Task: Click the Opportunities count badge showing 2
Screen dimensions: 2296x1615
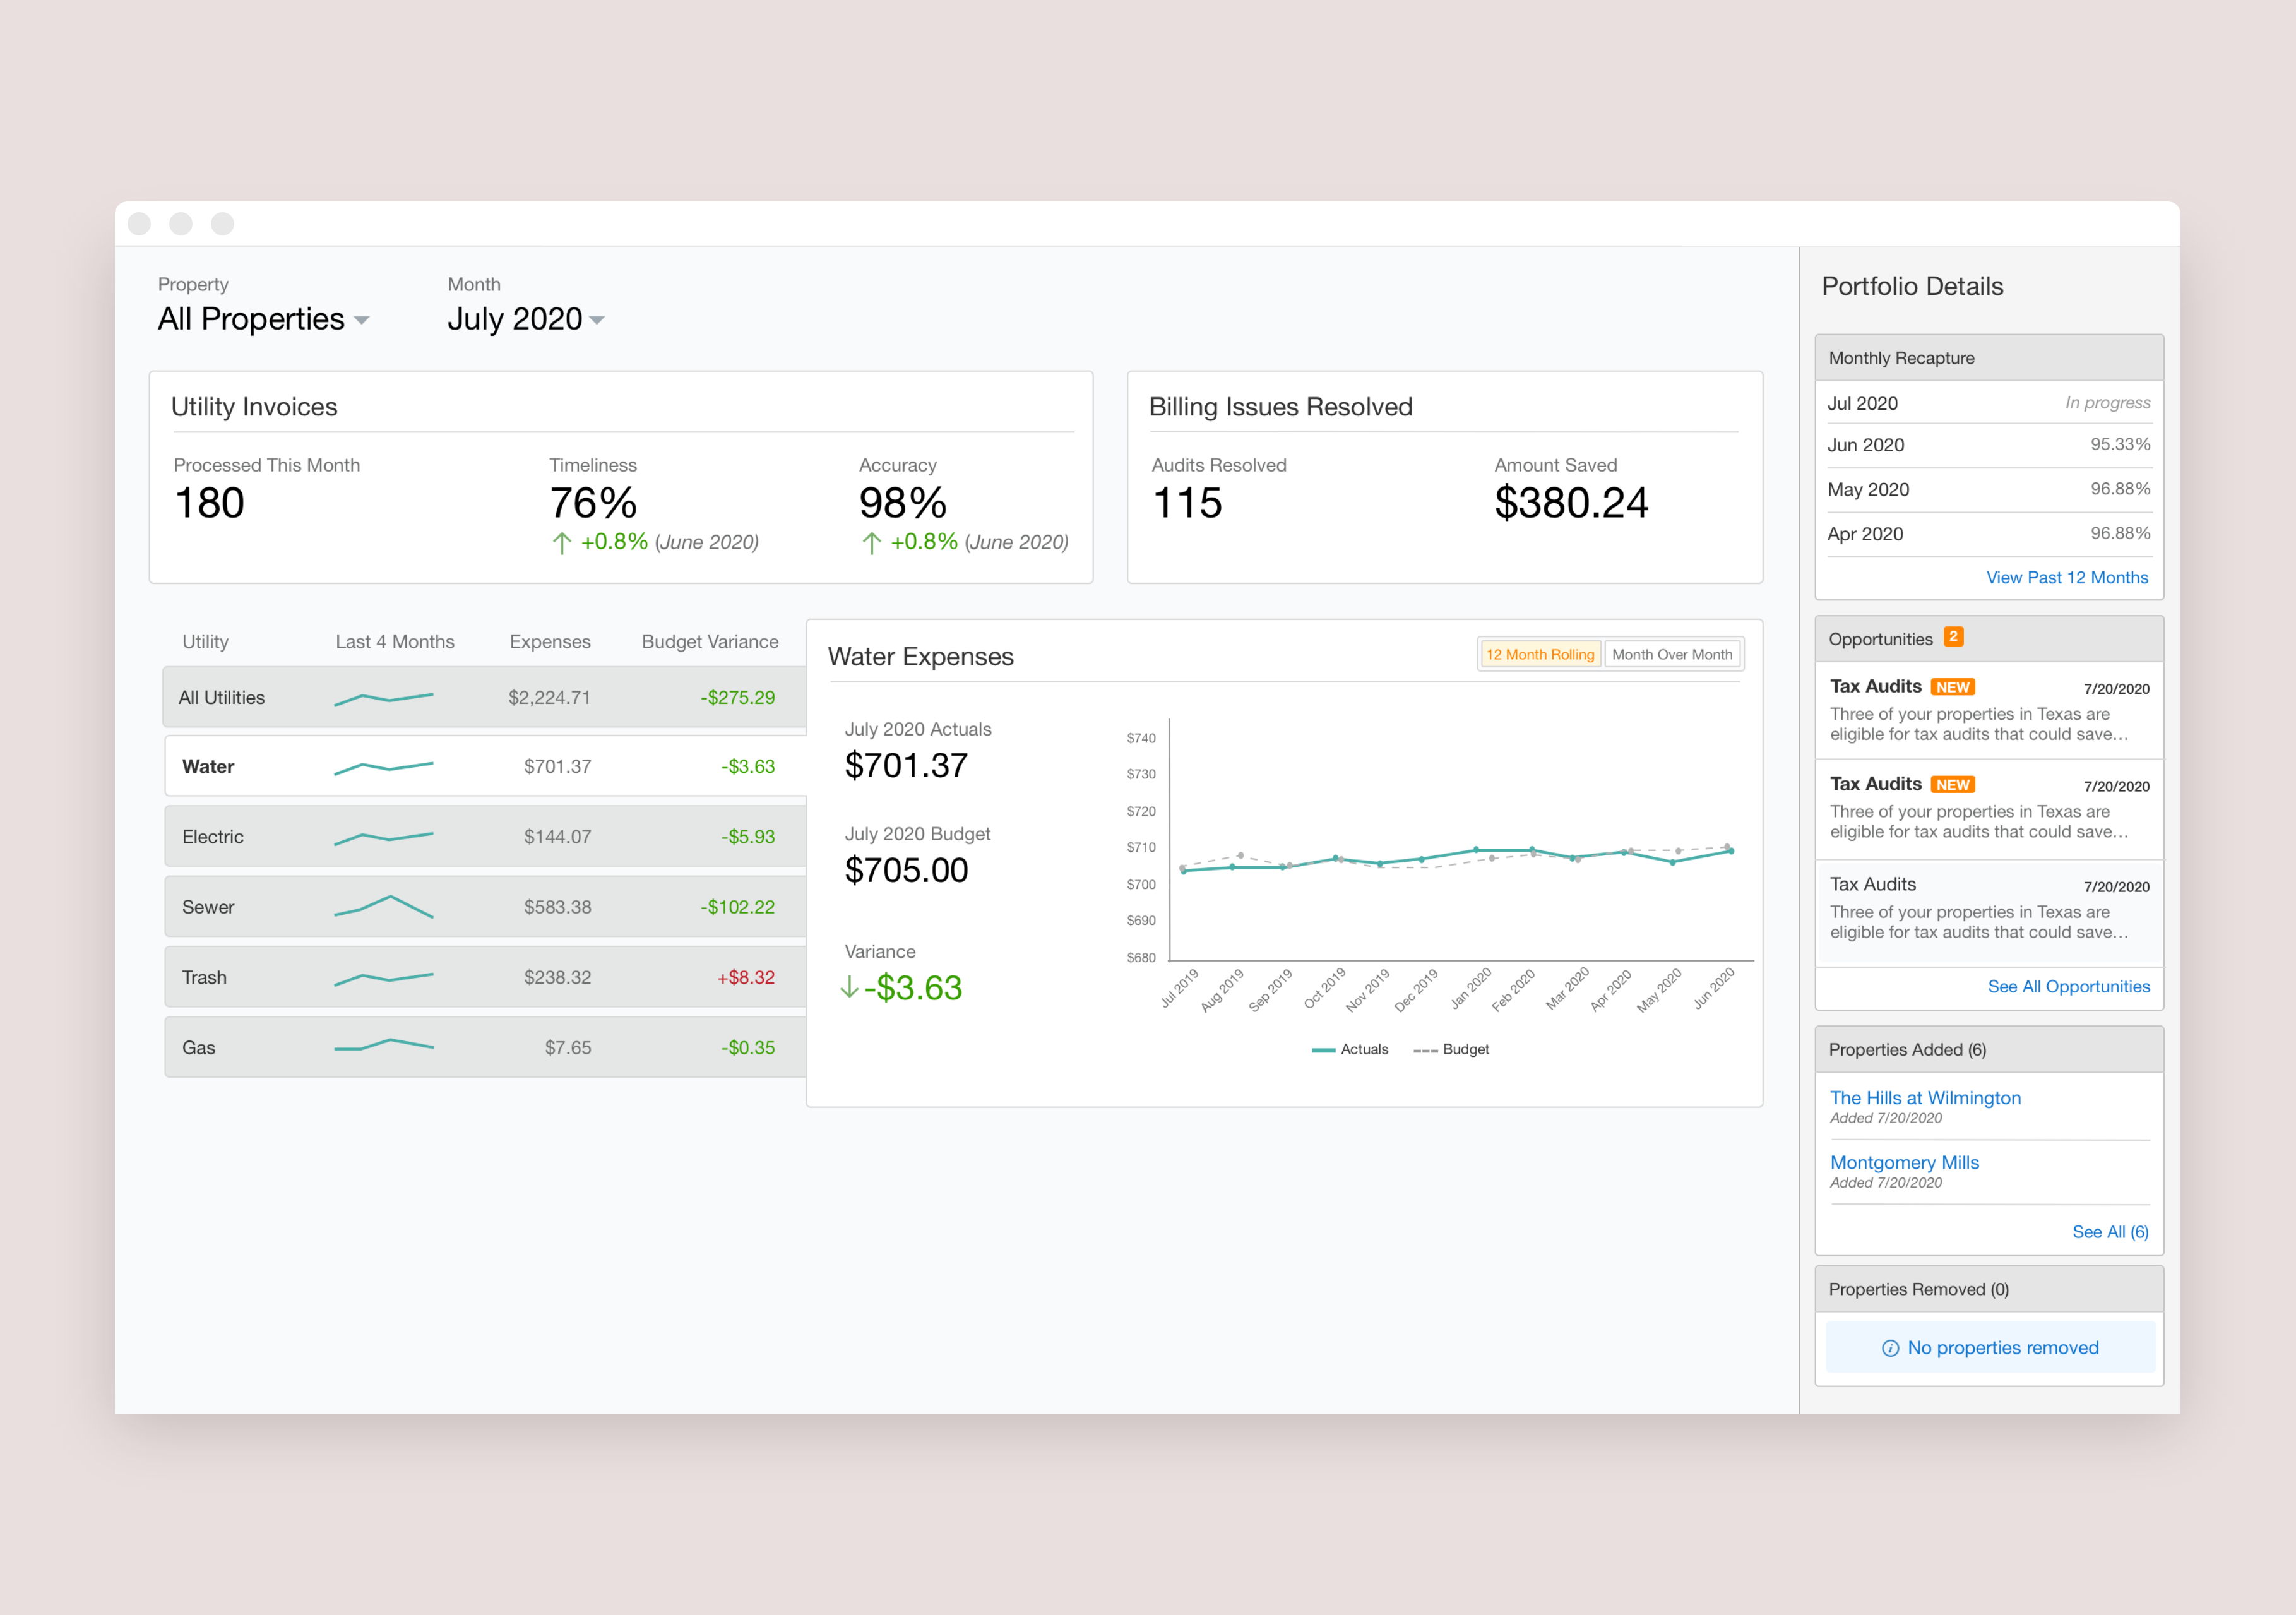Action: (1952, 637)
